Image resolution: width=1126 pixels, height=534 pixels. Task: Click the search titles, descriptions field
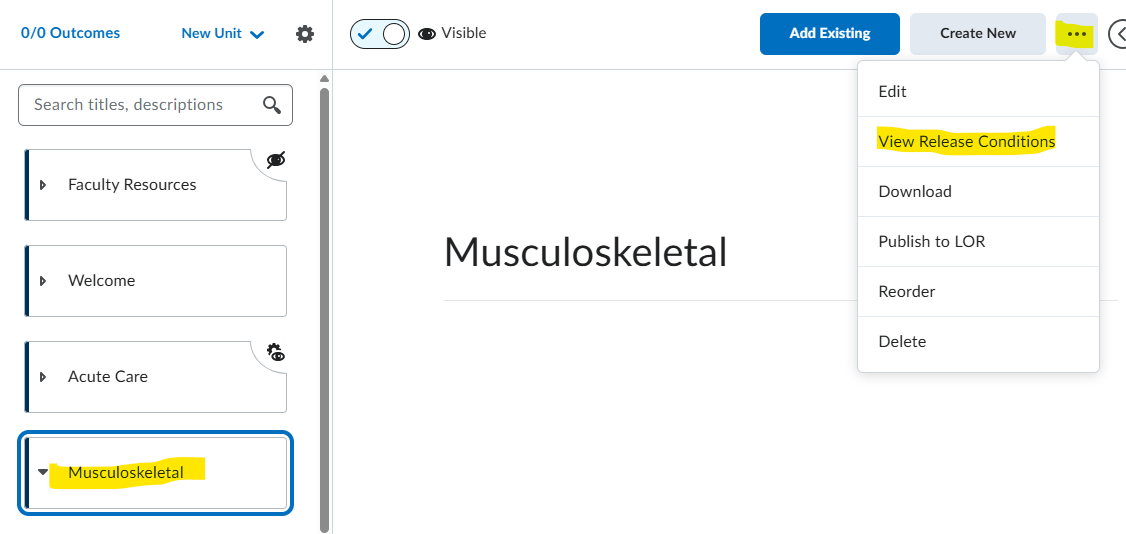(155, 105)
